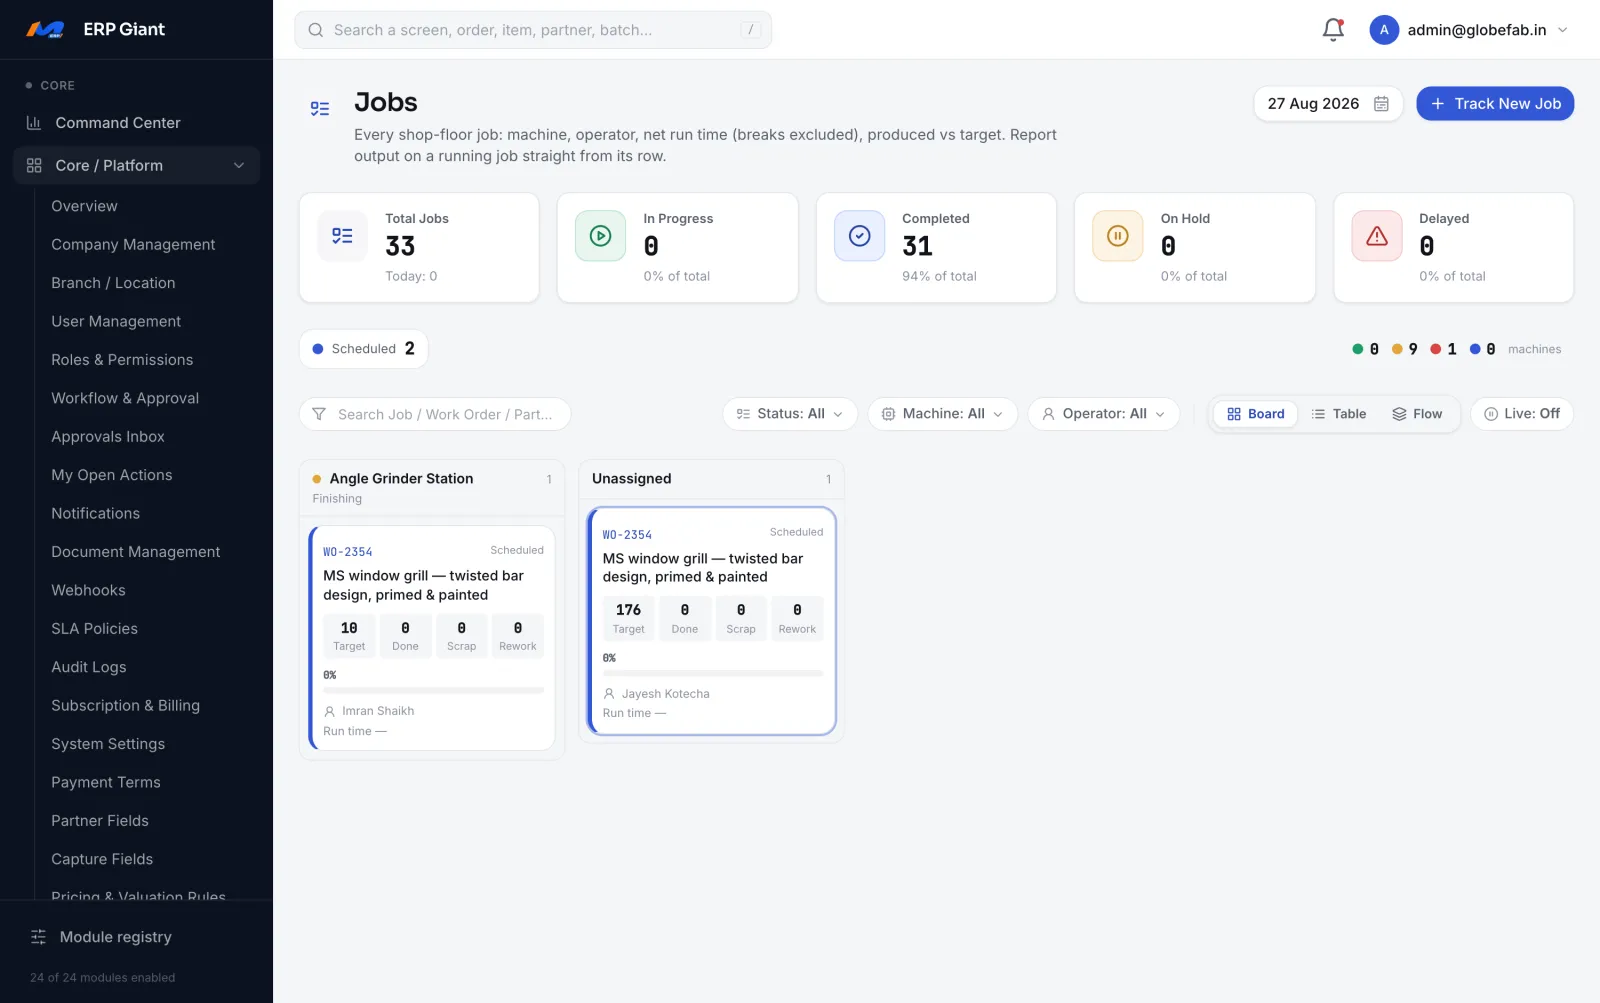This screenshot has width=1600, height=1003.
Task: Open Roles & Permissions in sidebar
Action: click(122, 360)
